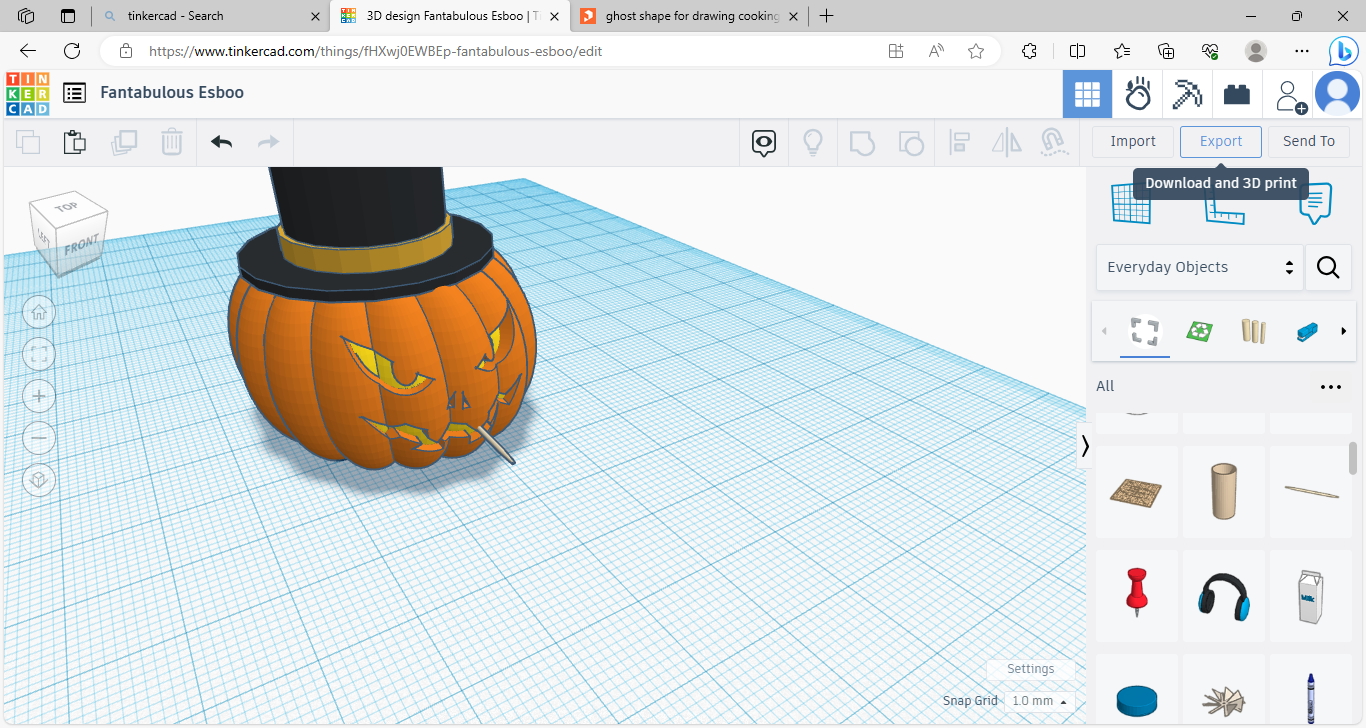Click the Import button
Image resolution: width=1366 pixels, height=728 pixels.
pos(1132,141)
